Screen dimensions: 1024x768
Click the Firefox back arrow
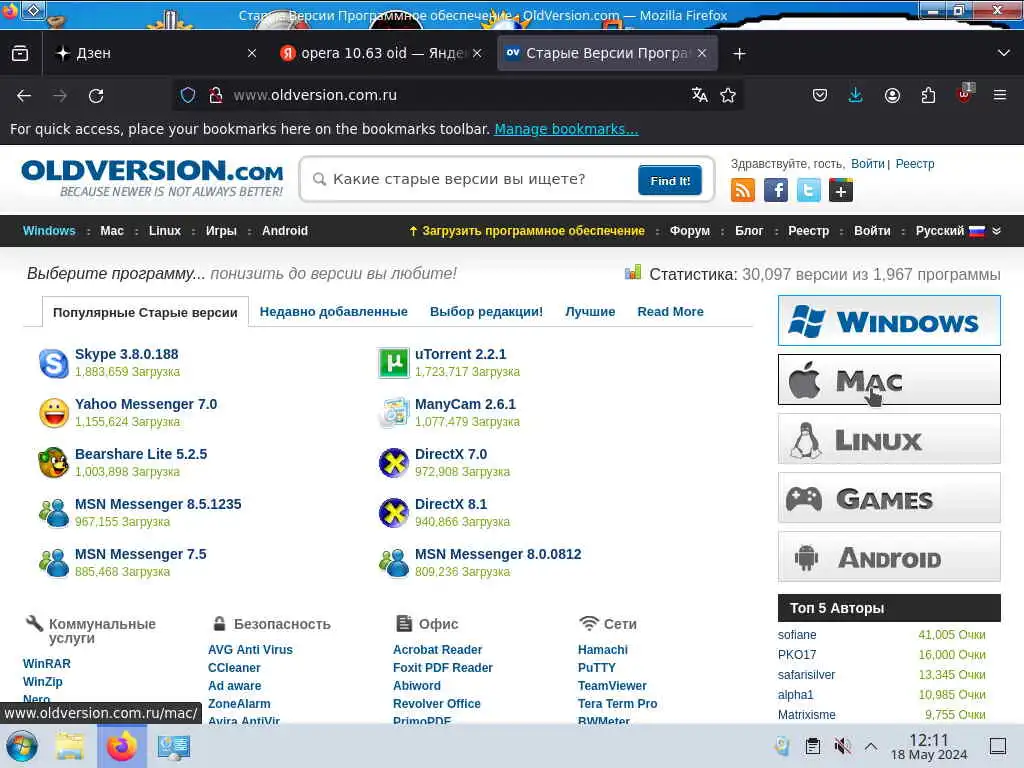click(24, 96)
